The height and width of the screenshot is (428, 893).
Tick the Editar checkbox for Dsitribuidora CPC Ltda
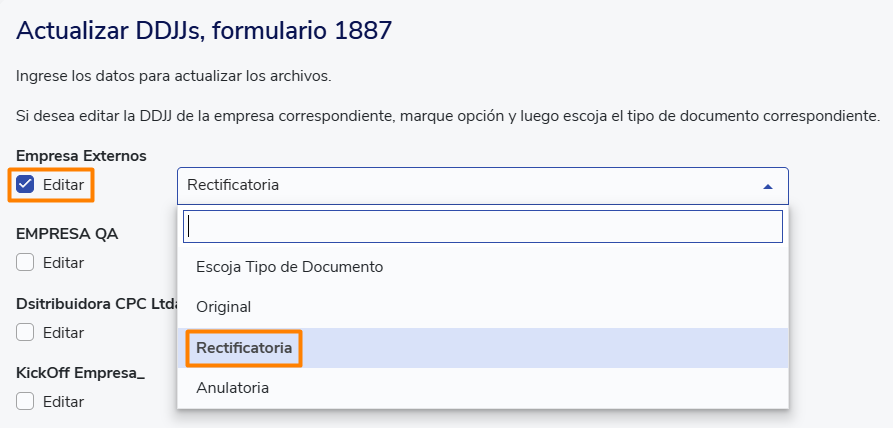point(26,332)
